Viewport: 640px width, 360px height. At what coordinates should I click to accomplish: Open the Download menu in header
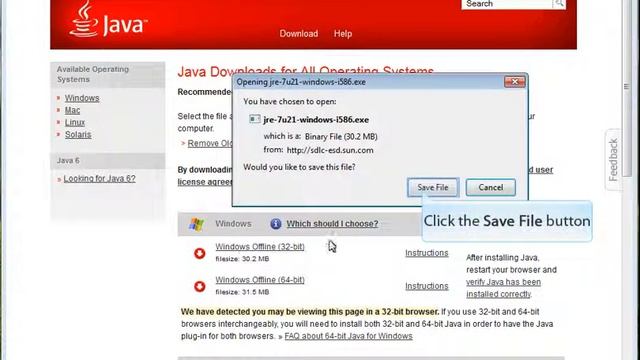coord(299,34)
